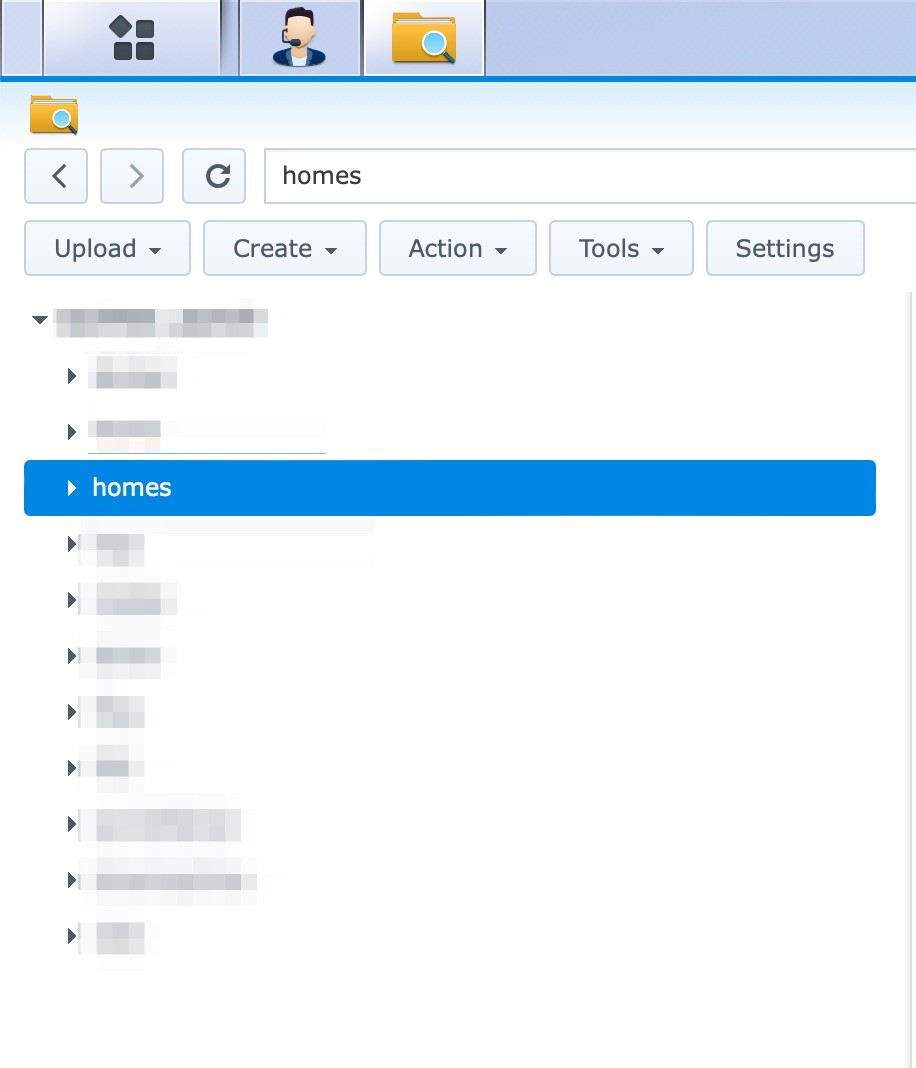Image resolution: width=916 pixels, height=1068 pixels.
Task: Open the Action dropdown menu
Action: click(x=457, y=248)
